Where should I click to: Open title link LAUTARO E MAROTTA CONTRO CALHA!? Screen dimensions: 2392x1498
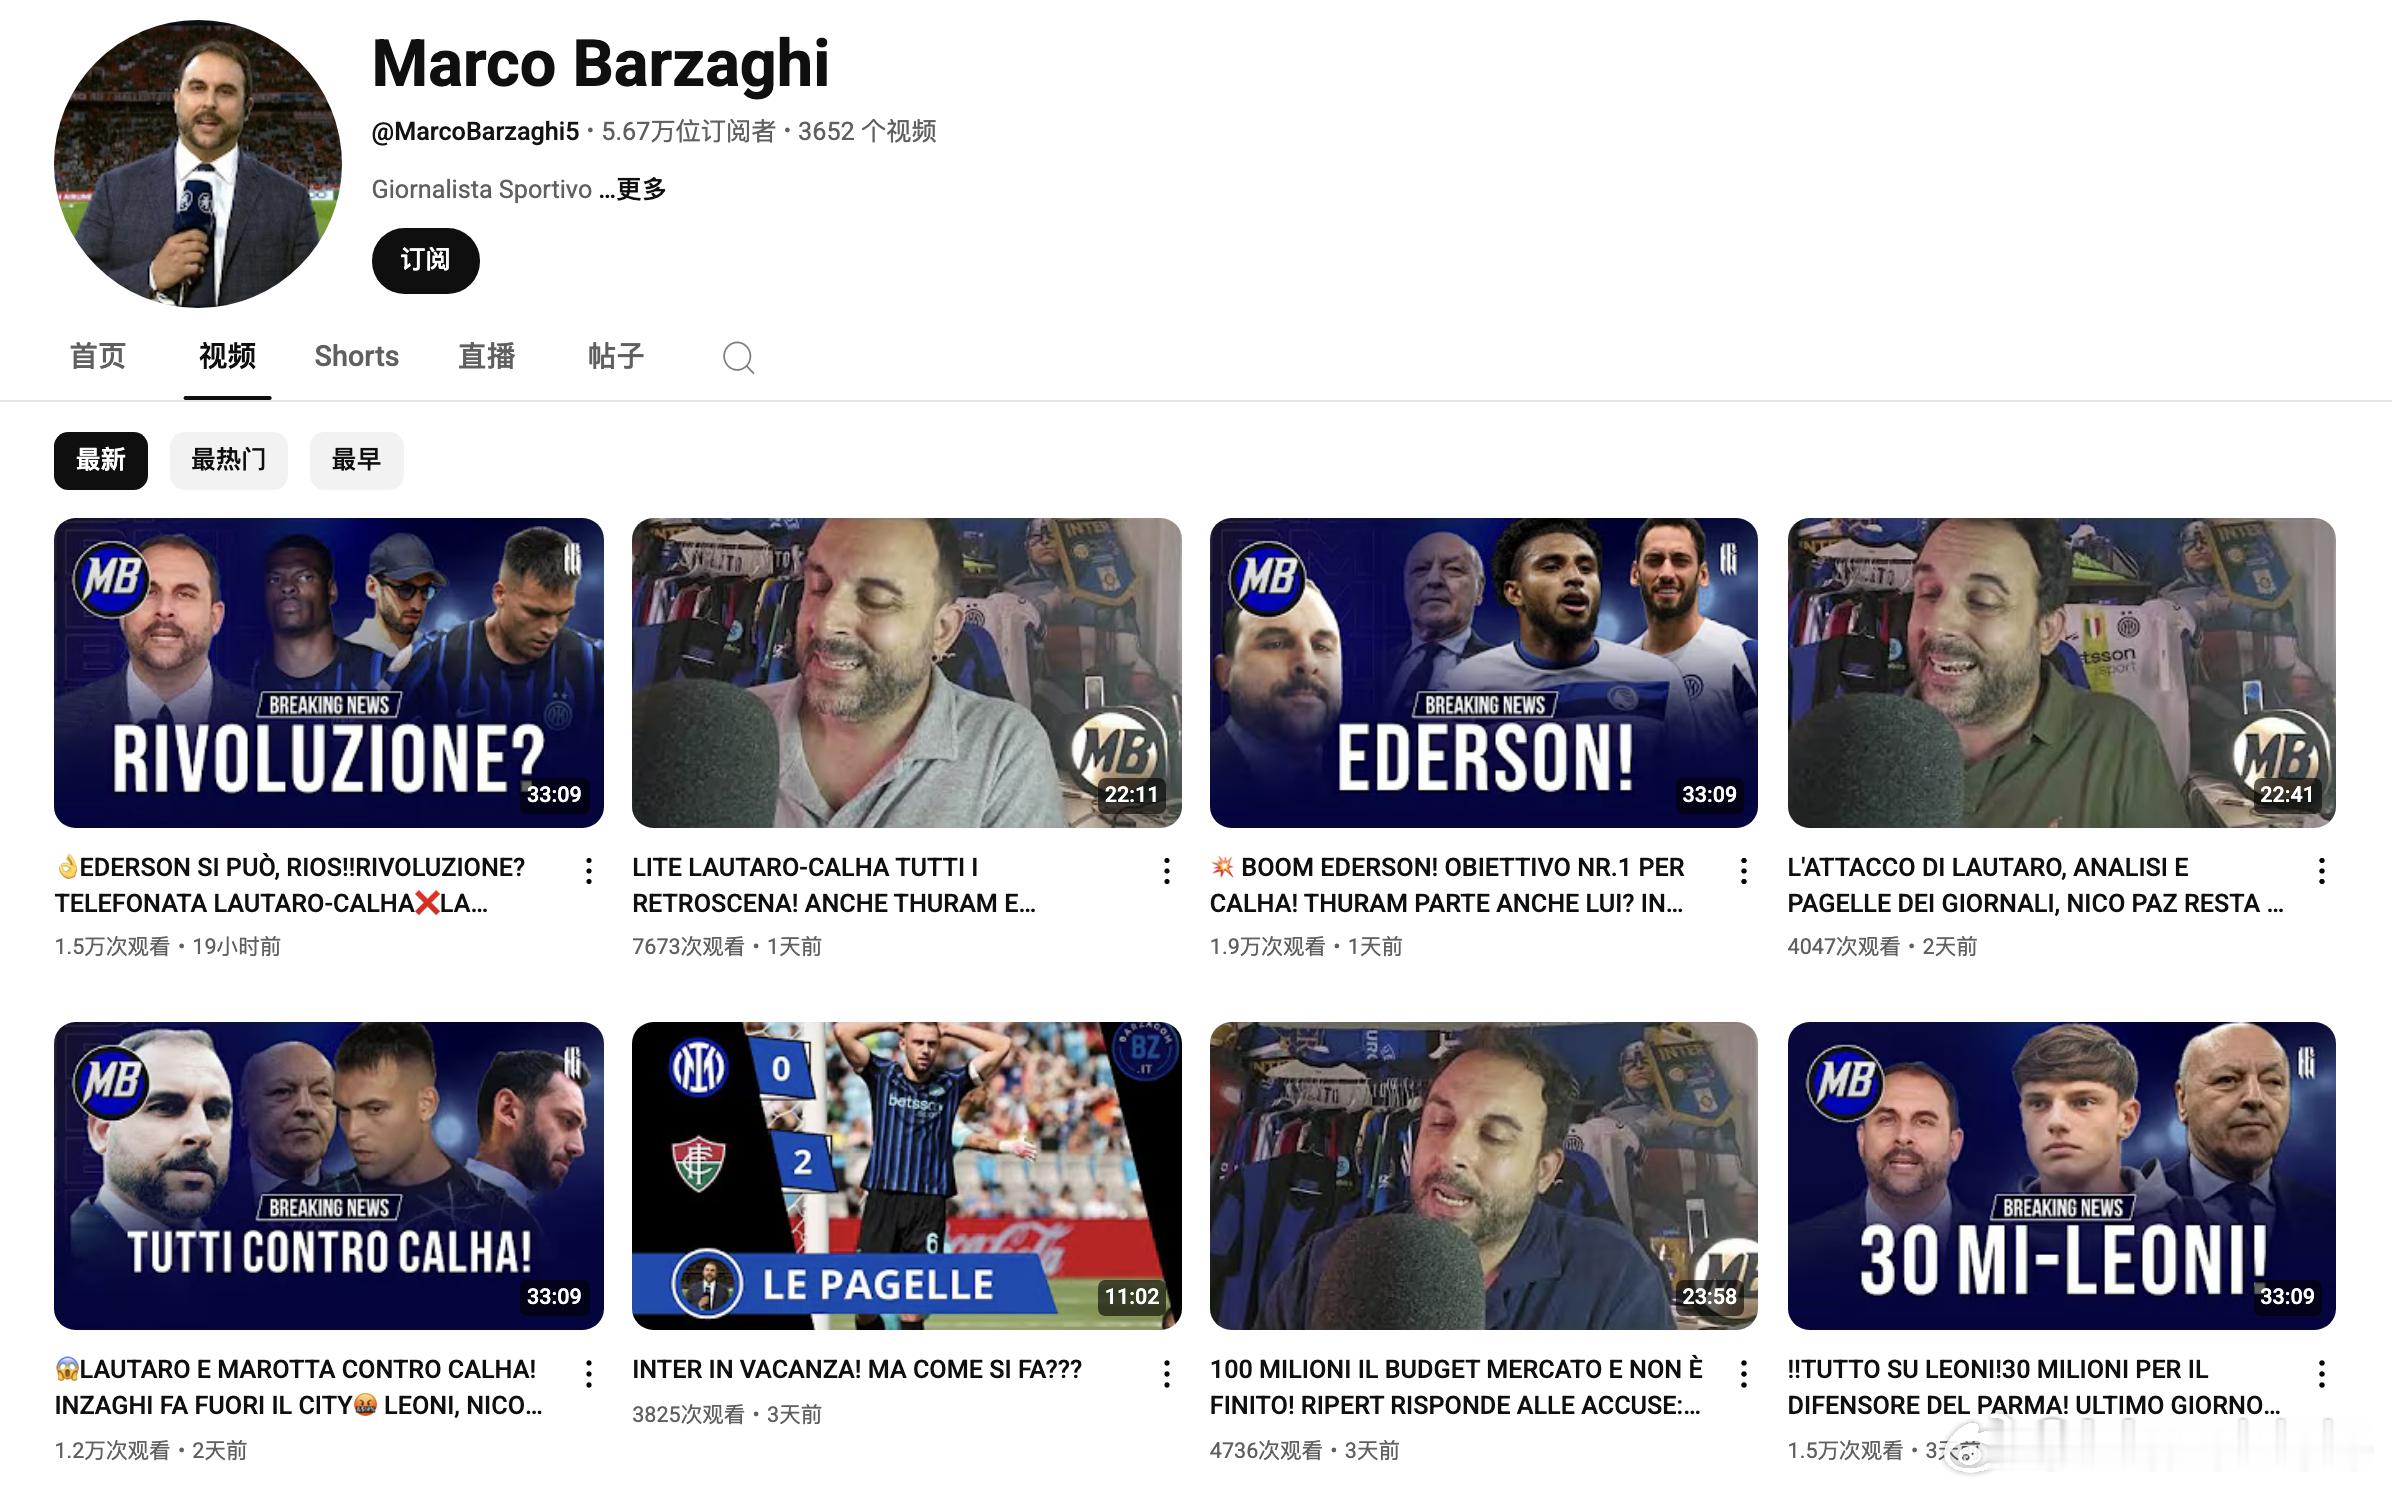click(x=299, y=1387)
